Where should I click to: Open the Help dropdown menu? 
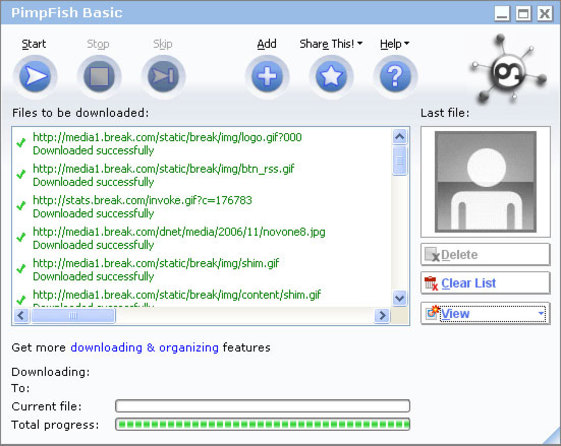395,44
